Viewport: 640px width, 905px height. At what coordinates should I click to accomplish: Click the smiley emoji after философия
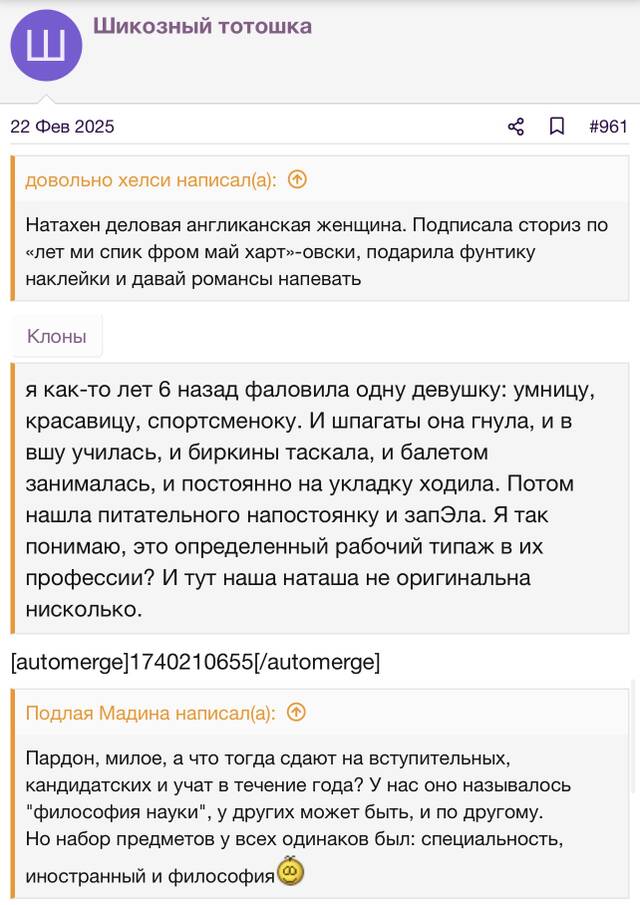pyautogui.click(x=290, y=872)
